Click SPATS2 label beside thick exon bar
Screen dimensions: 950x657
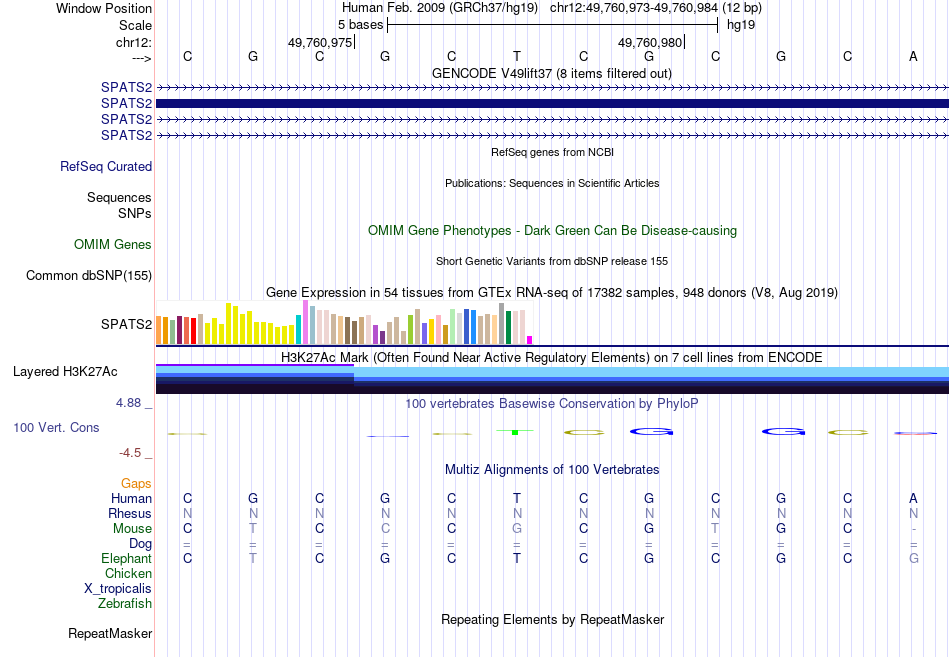click(126, 104)
